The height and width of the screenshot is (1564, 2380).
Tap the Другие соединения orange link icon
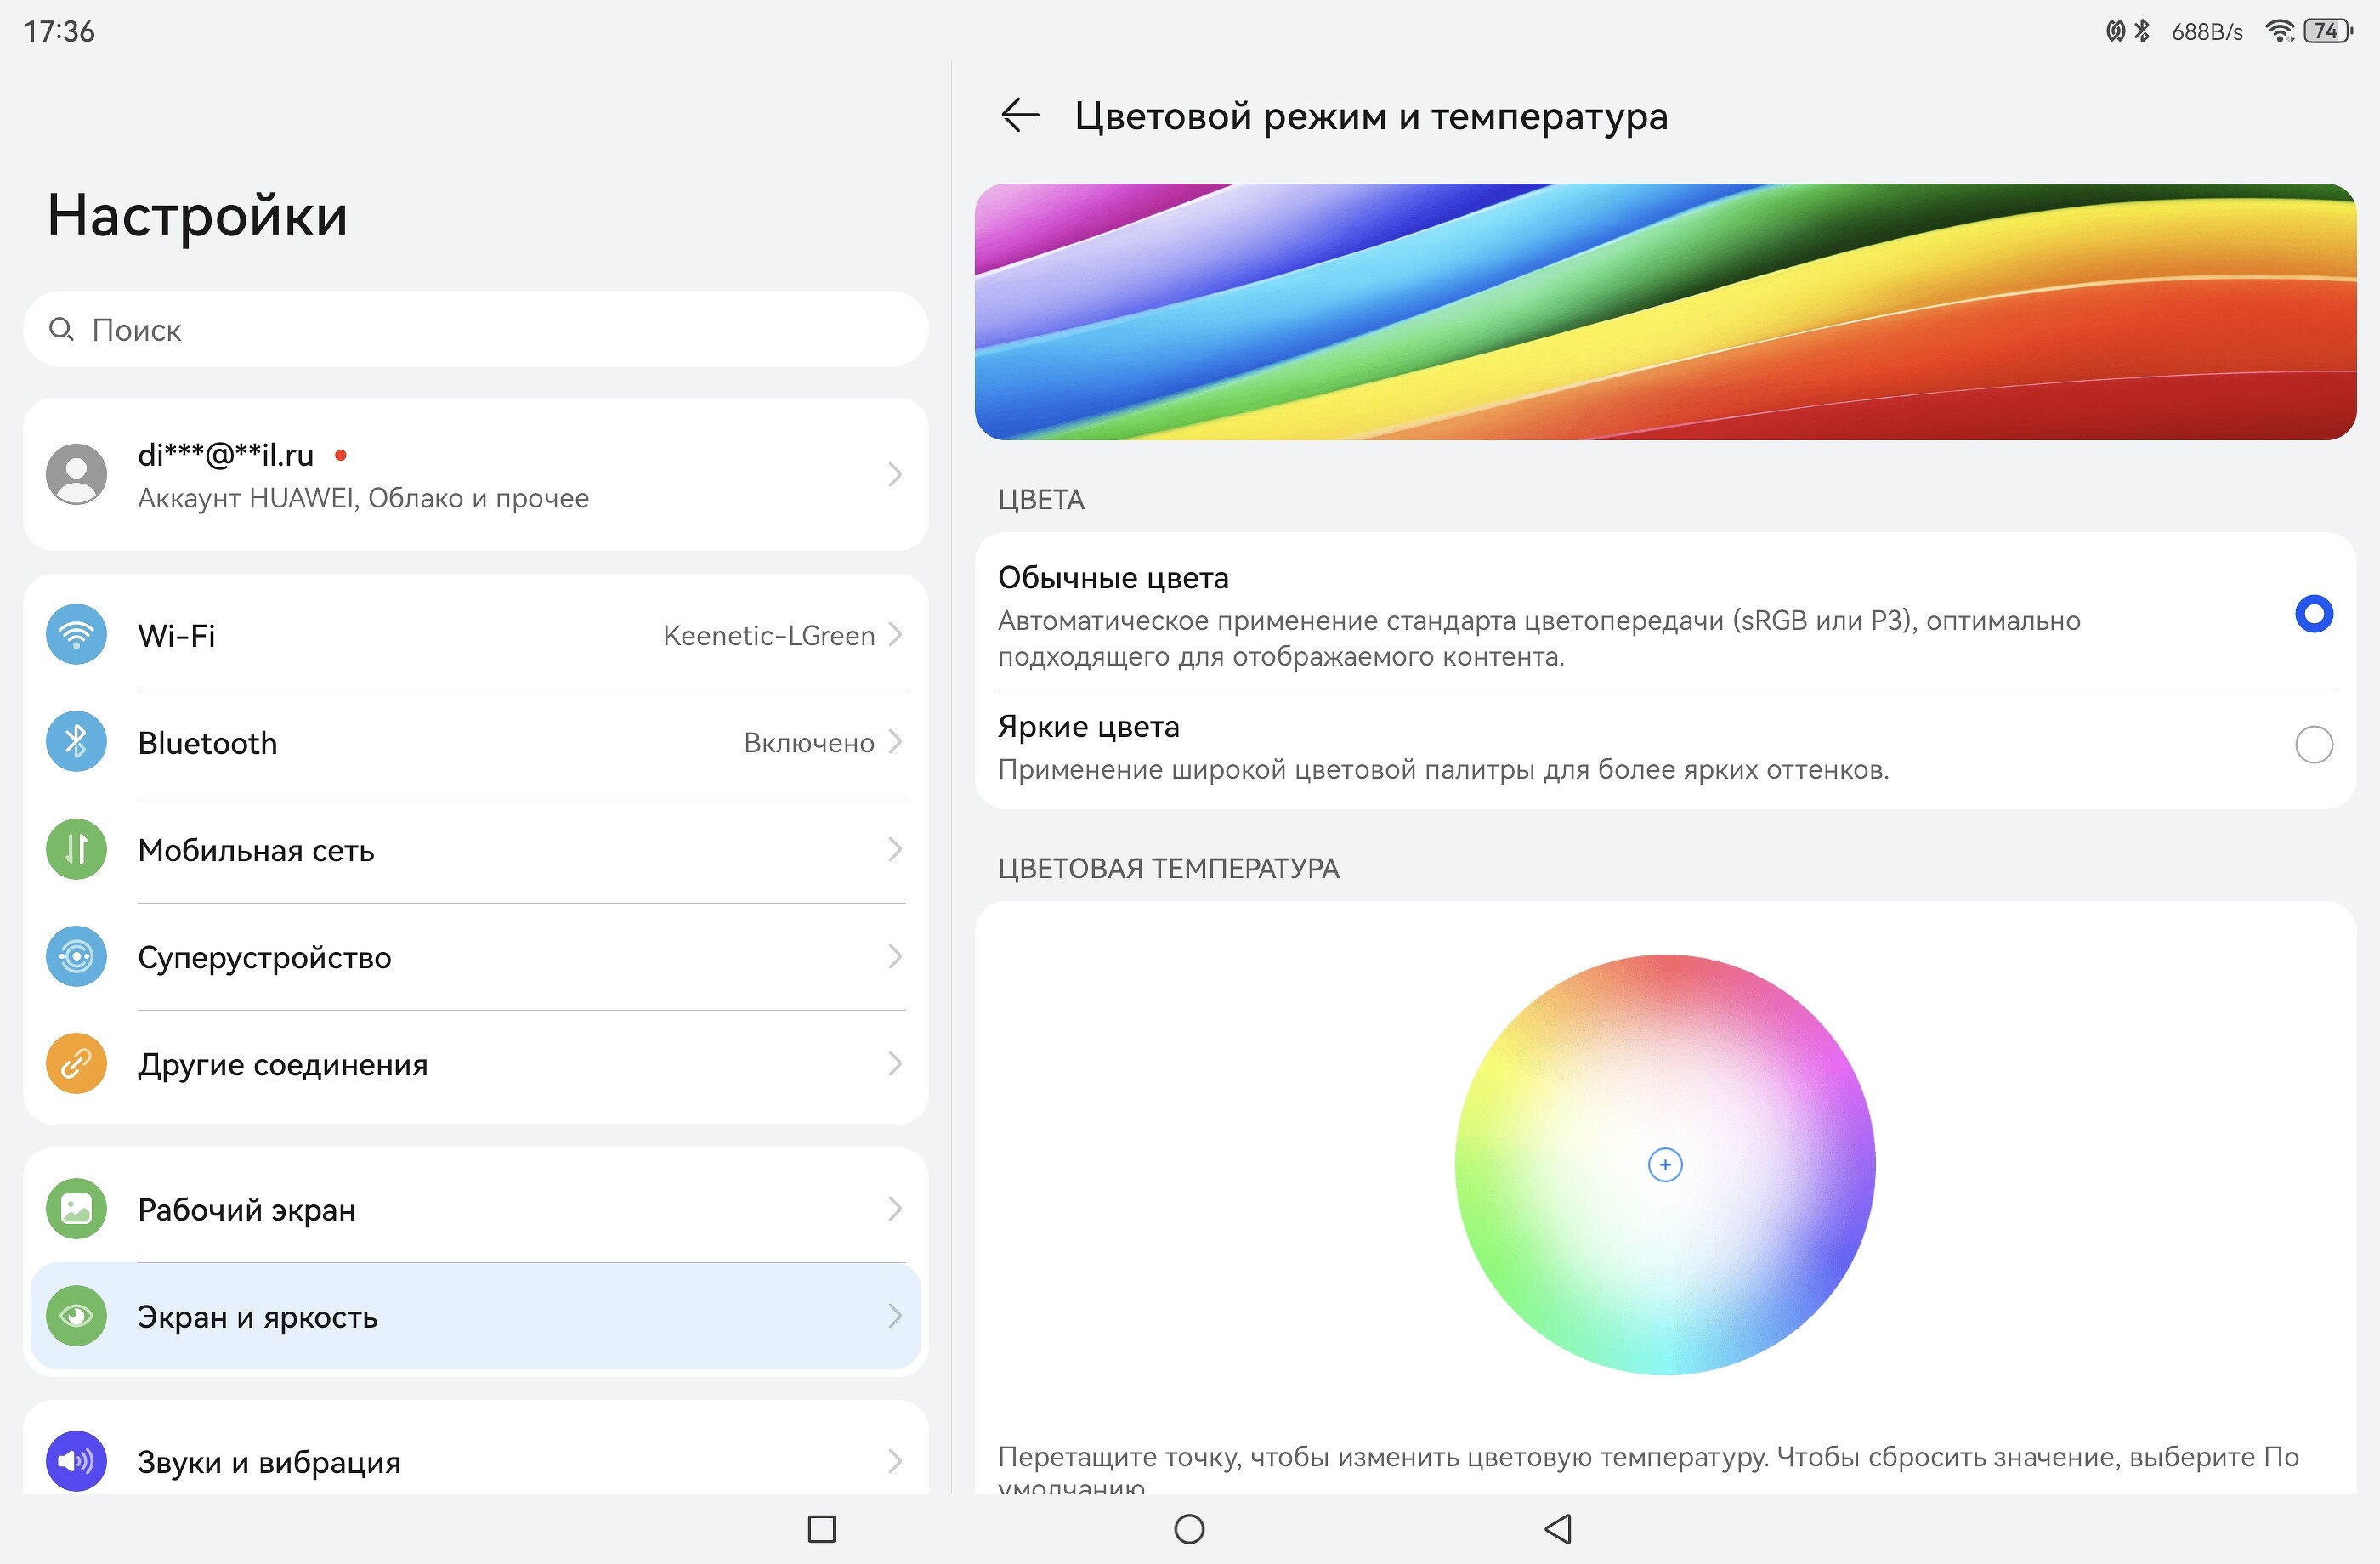coord(76,1064)
